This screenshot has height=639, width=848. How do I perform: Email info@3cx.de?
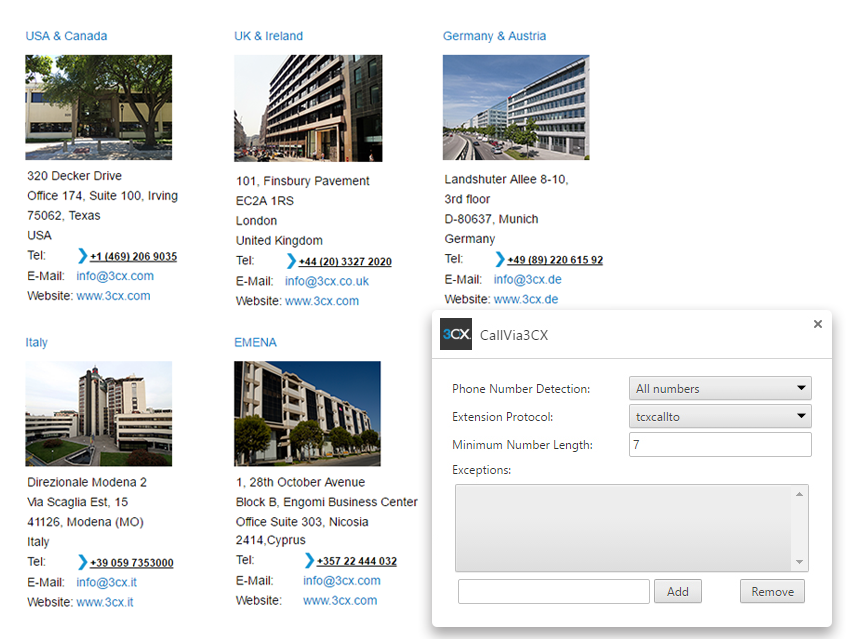(527, 279)
